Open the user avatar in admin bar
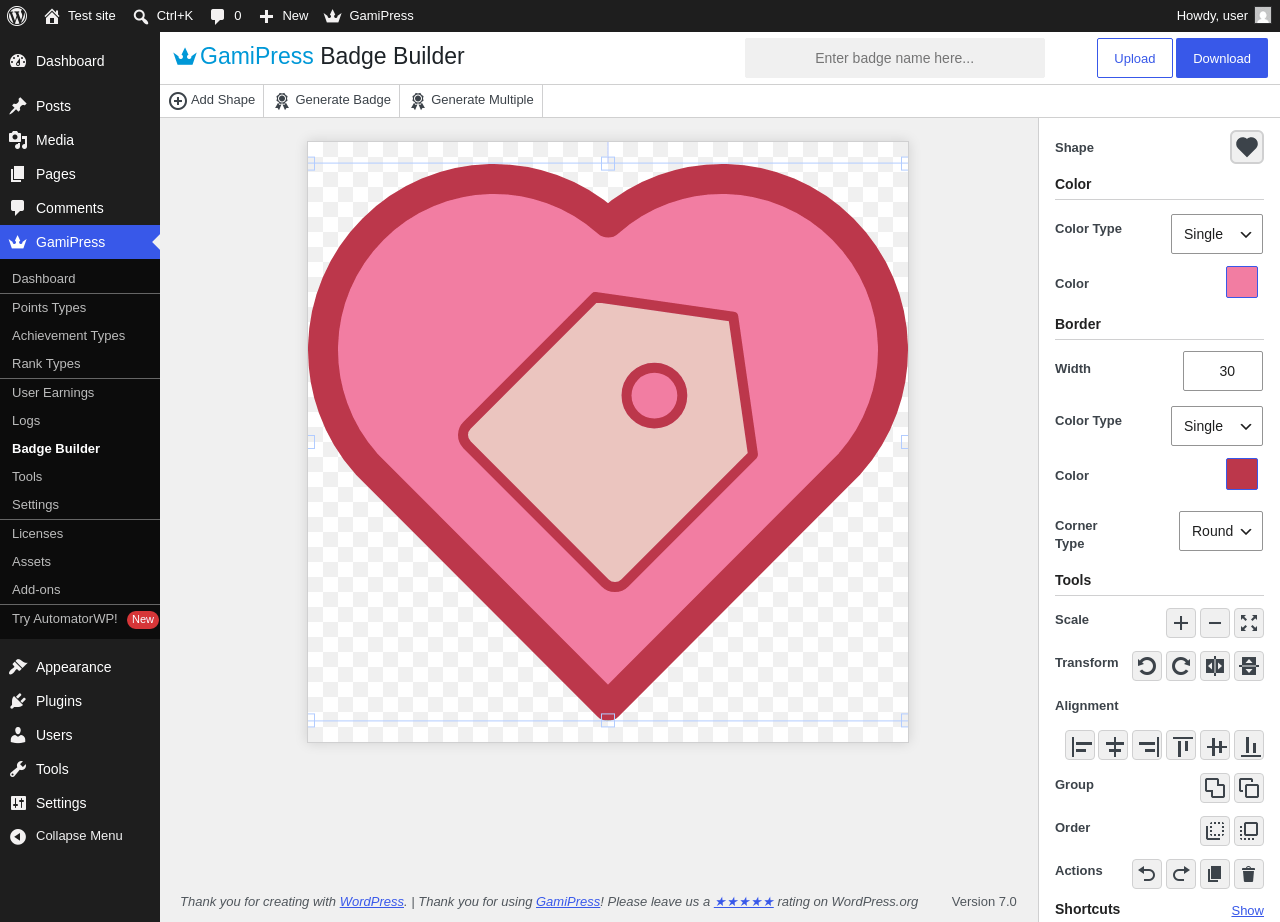The height and width of the screenshot is (922, 1280). (1263, 16)
